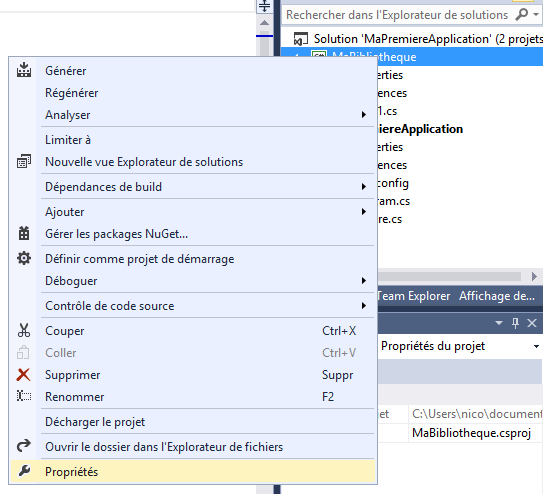This screenshot has height=494, width=543.
Task: Click the Générer build icon
Action: pos(24,70)
